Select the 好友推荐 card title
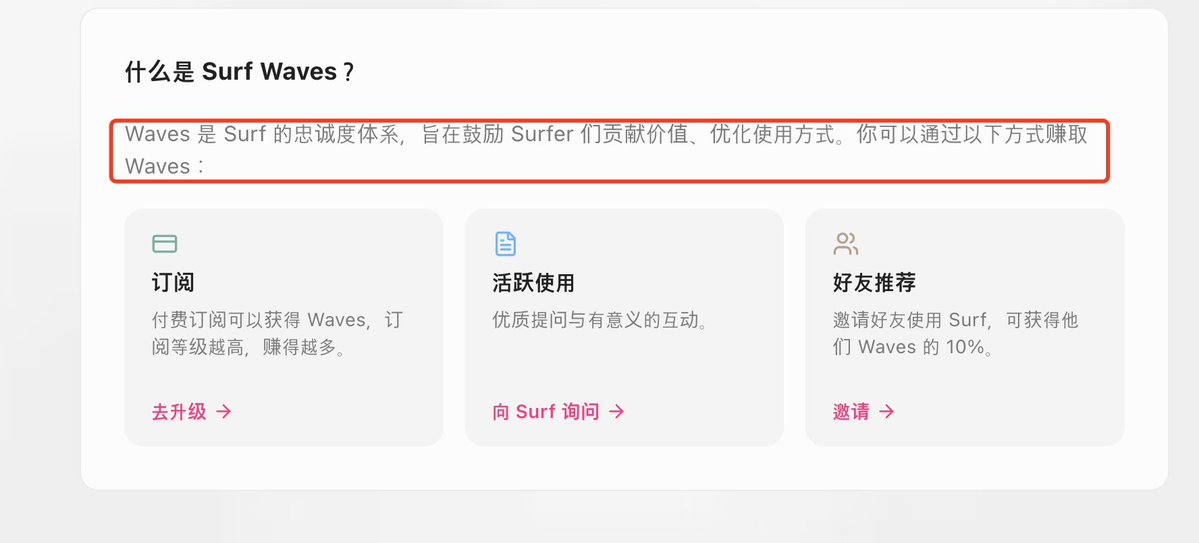The height and width of the screenshot is (543, 1199). click(874, 283)
